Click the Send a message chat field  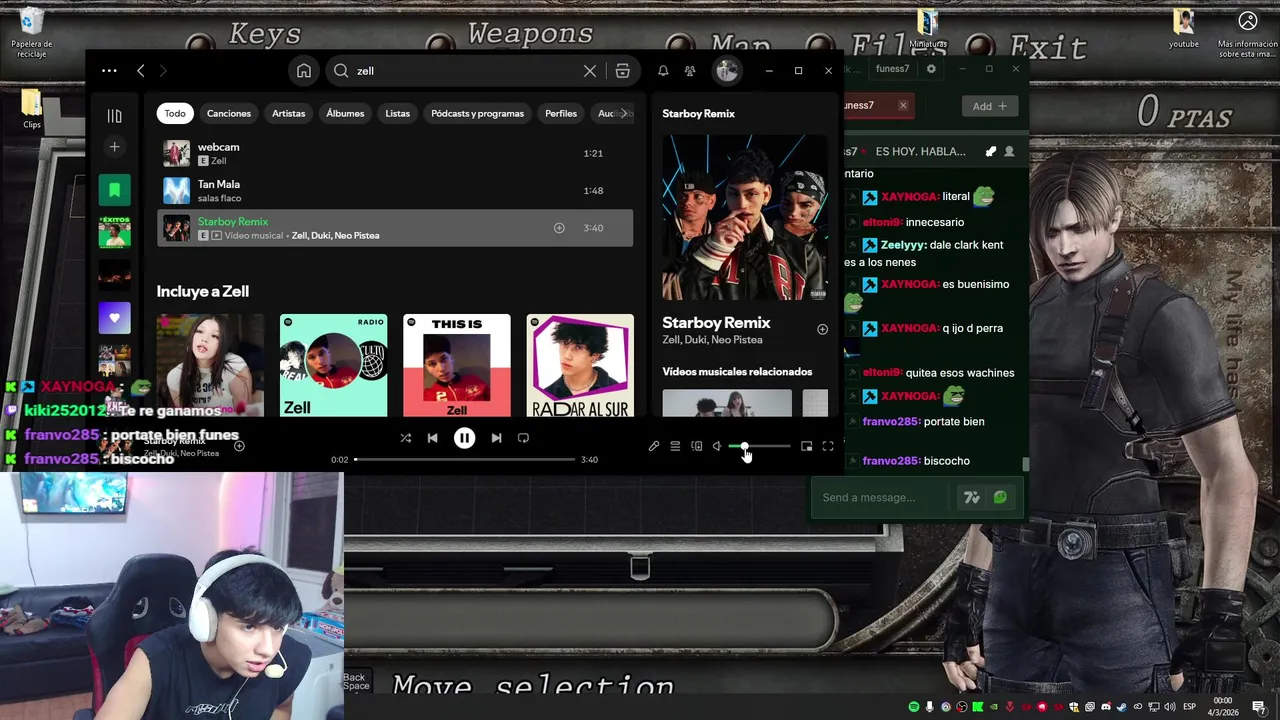tap(882, 497)
